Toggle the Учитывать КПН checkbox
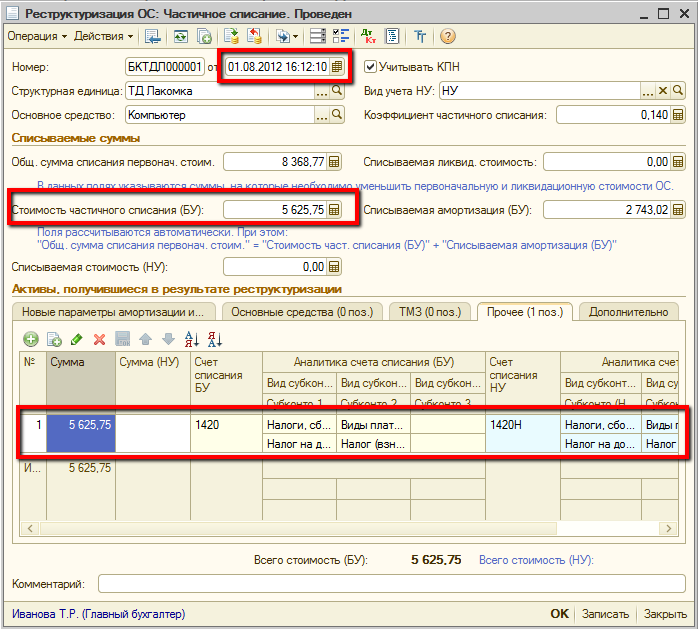This screenshot has width=698, height=629. click(x=371, y=67)
